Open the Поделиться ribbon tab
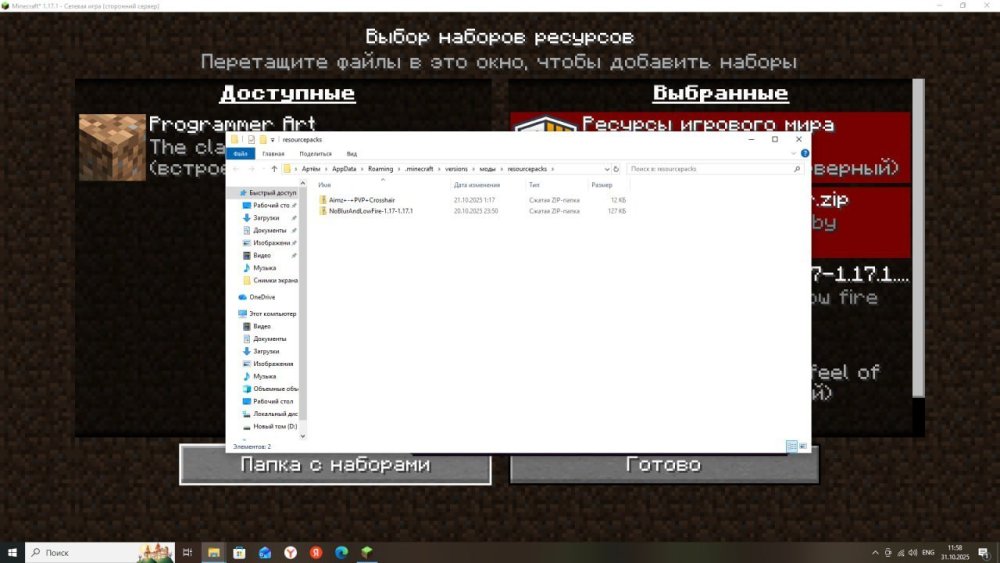This screenshot has height=563, width=1000. point(316,154)
